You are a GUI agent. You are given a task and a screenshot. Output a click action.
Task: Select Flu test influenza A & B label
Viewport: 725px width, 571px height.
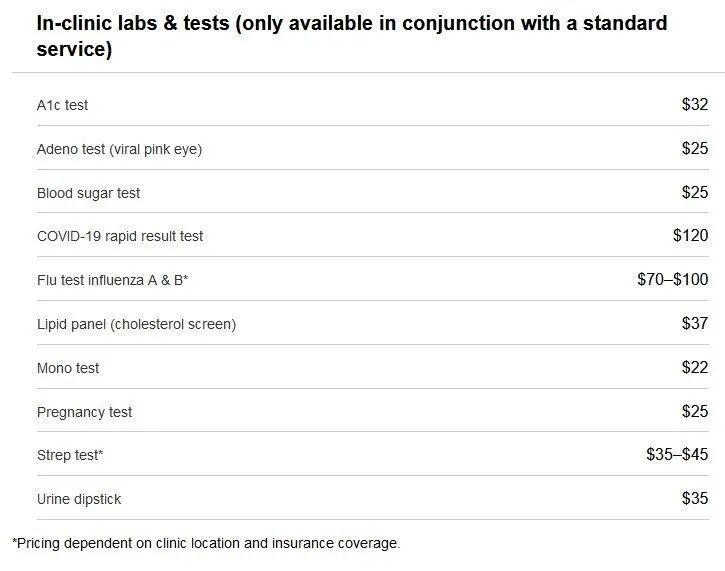(112, 280)
